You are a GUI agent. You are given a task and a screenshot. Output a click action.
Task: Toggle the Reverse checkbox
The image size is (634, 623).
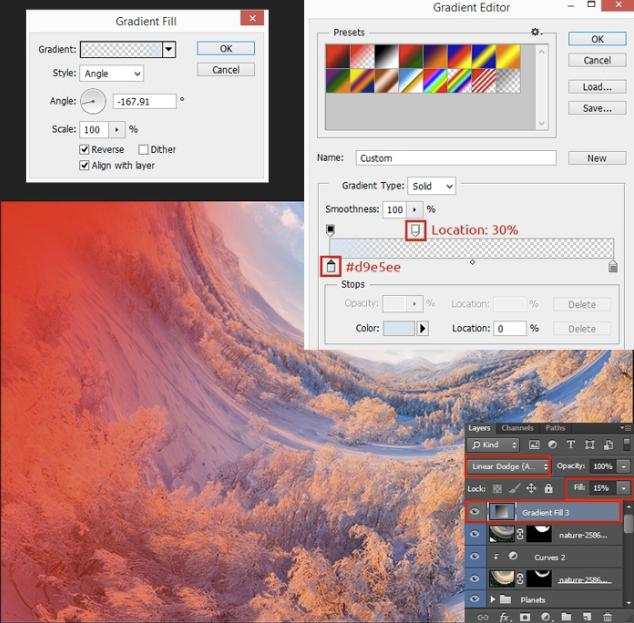[84, 150]
